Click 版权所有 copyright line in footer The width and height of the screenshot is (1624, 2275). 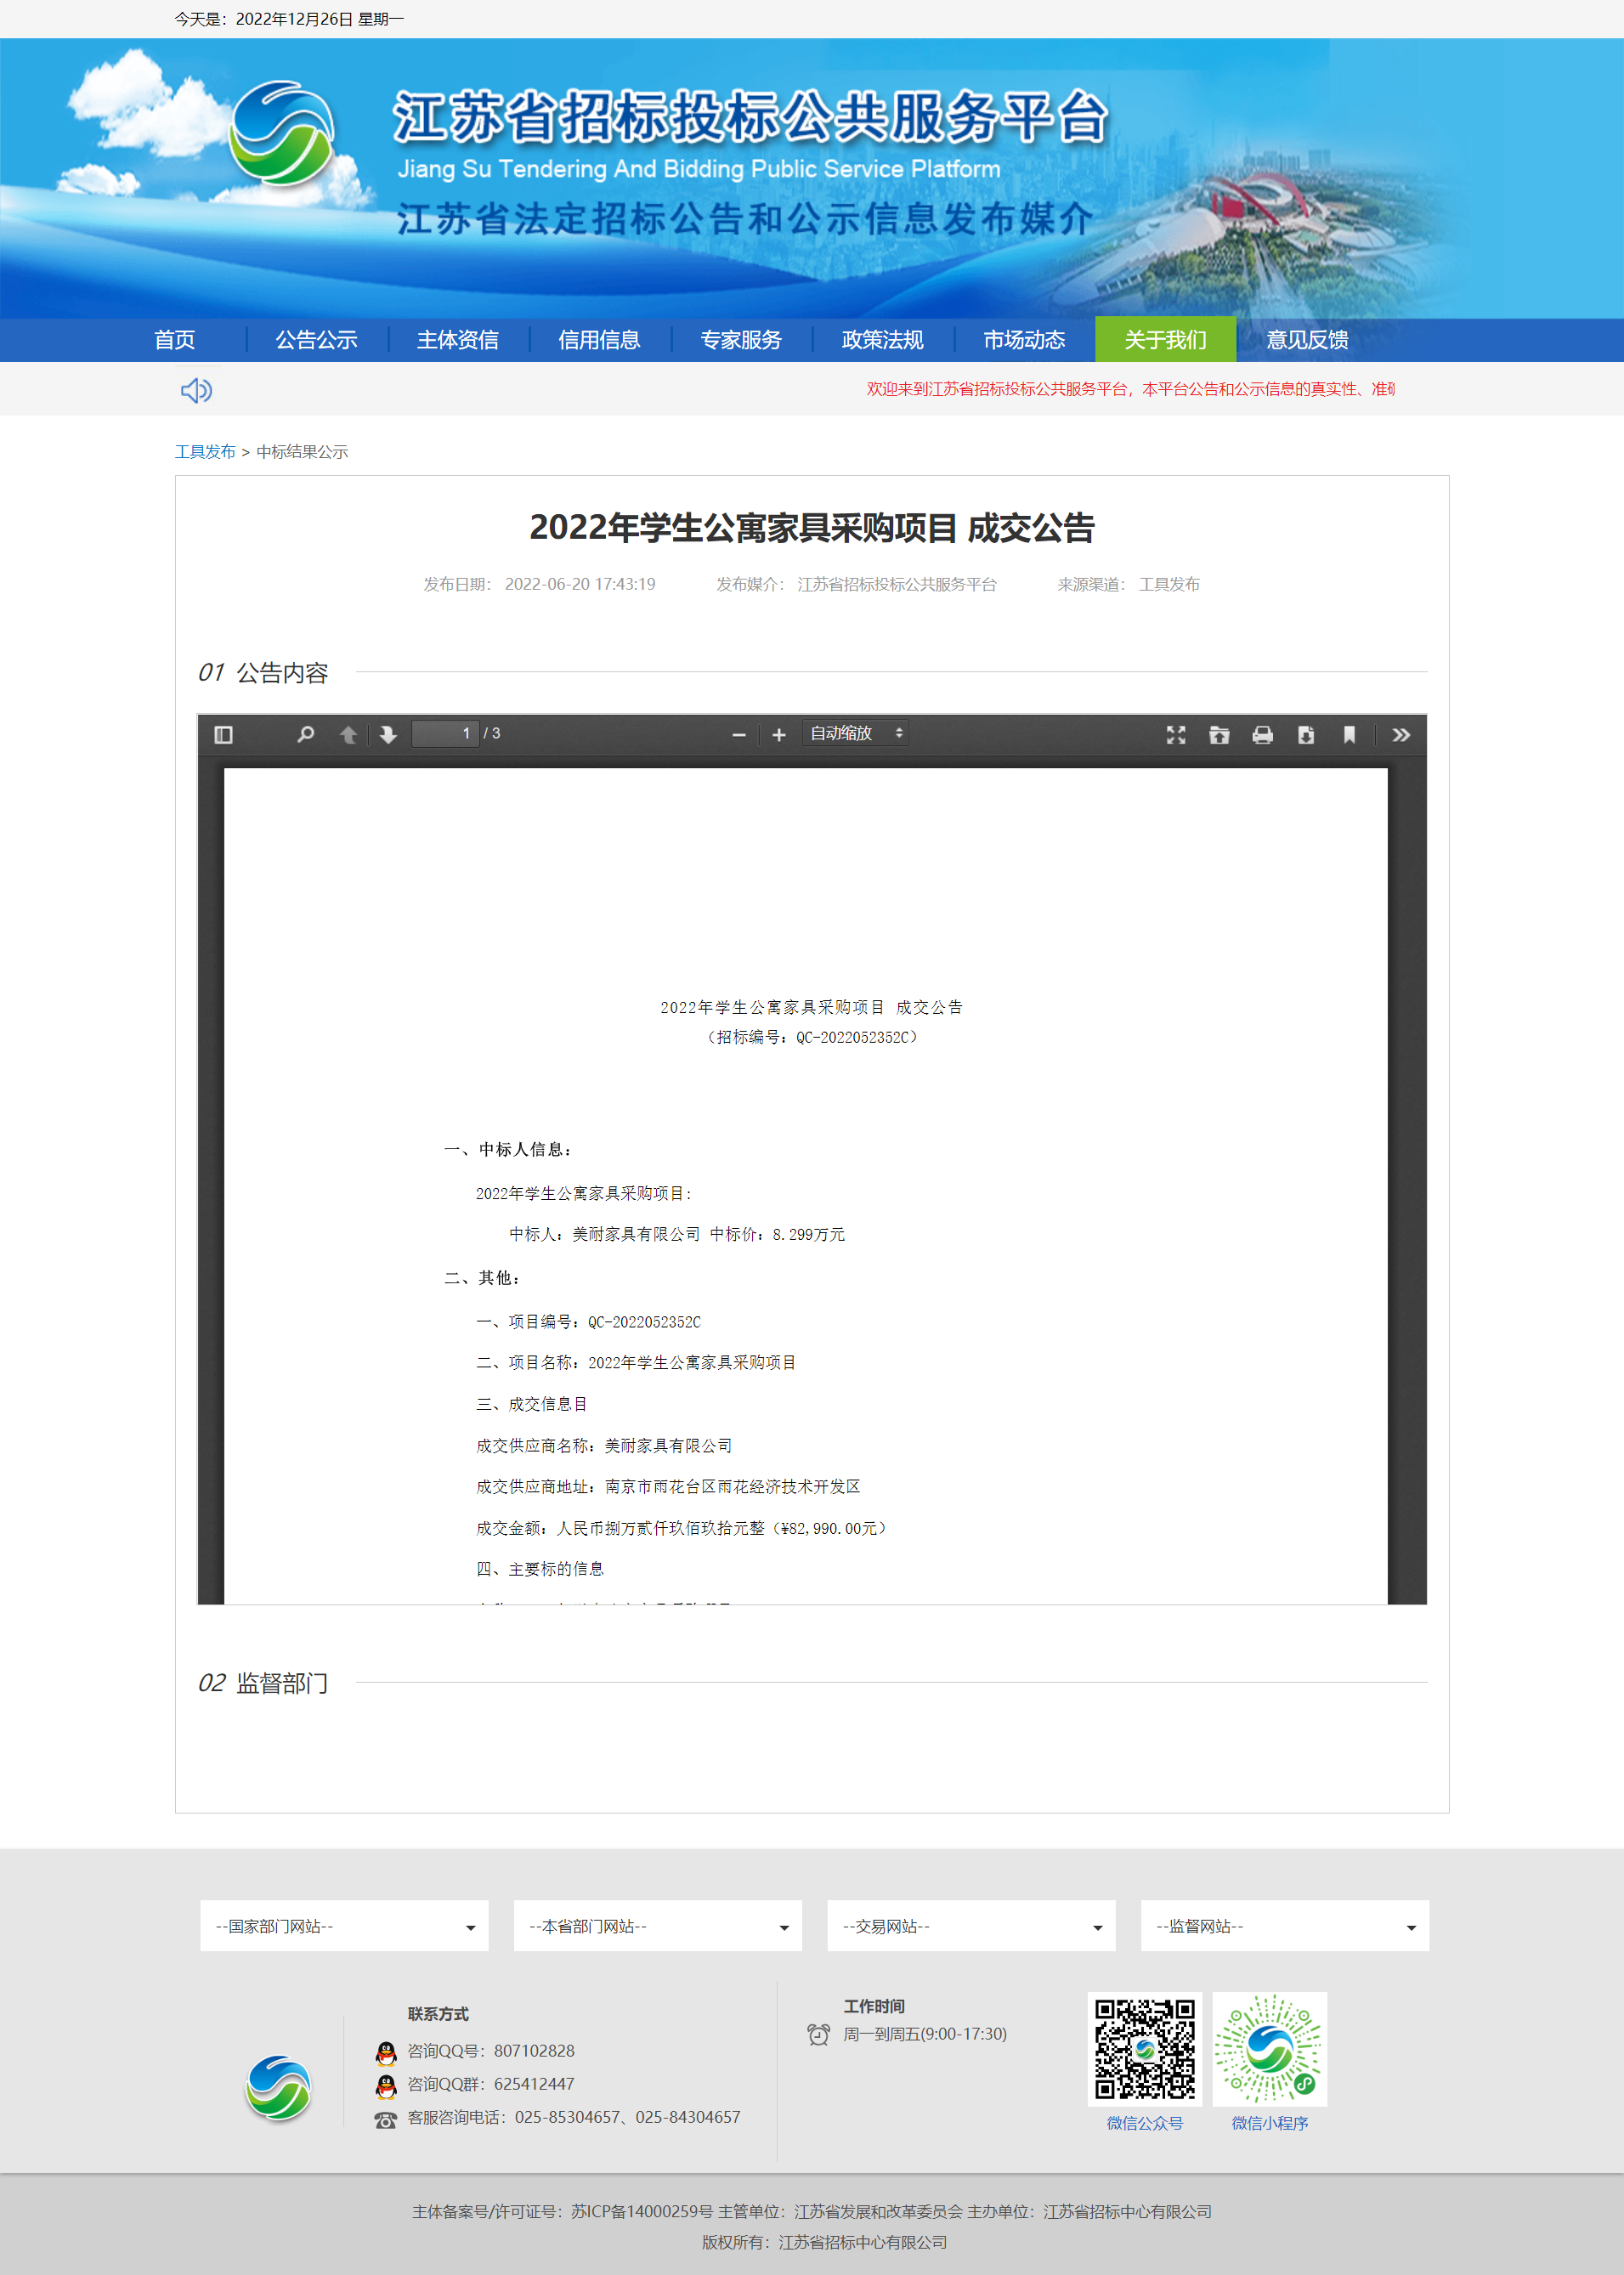[824, 2242]
